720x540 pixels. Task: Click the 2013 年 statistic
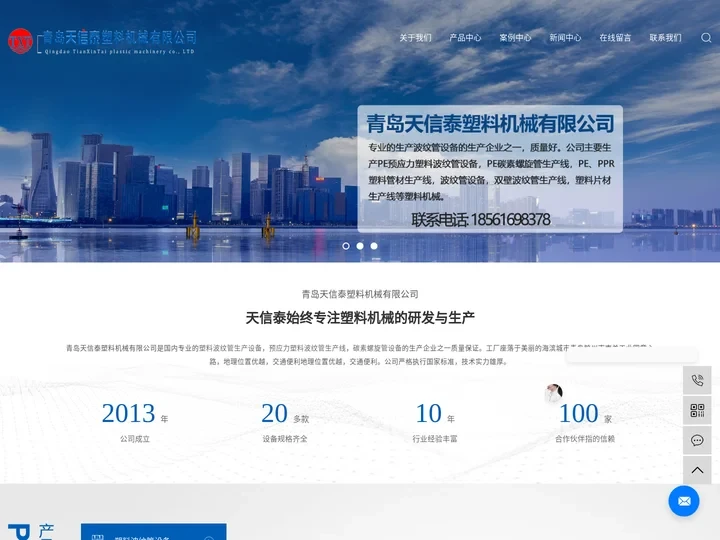[135, 413]
